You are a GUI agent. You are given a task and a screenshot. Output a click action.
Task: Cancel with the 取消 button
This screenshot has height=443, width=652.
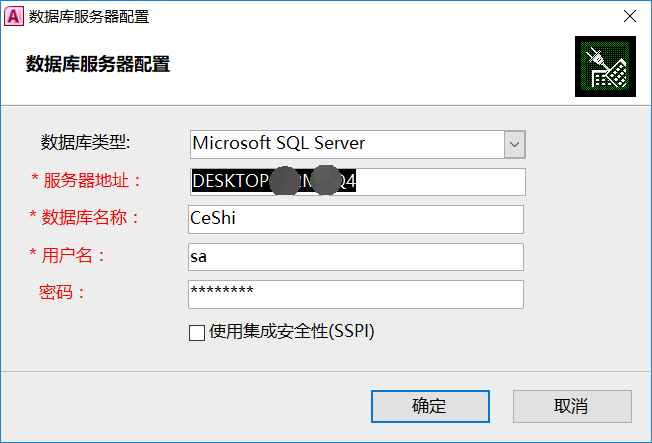coord(572,406)
